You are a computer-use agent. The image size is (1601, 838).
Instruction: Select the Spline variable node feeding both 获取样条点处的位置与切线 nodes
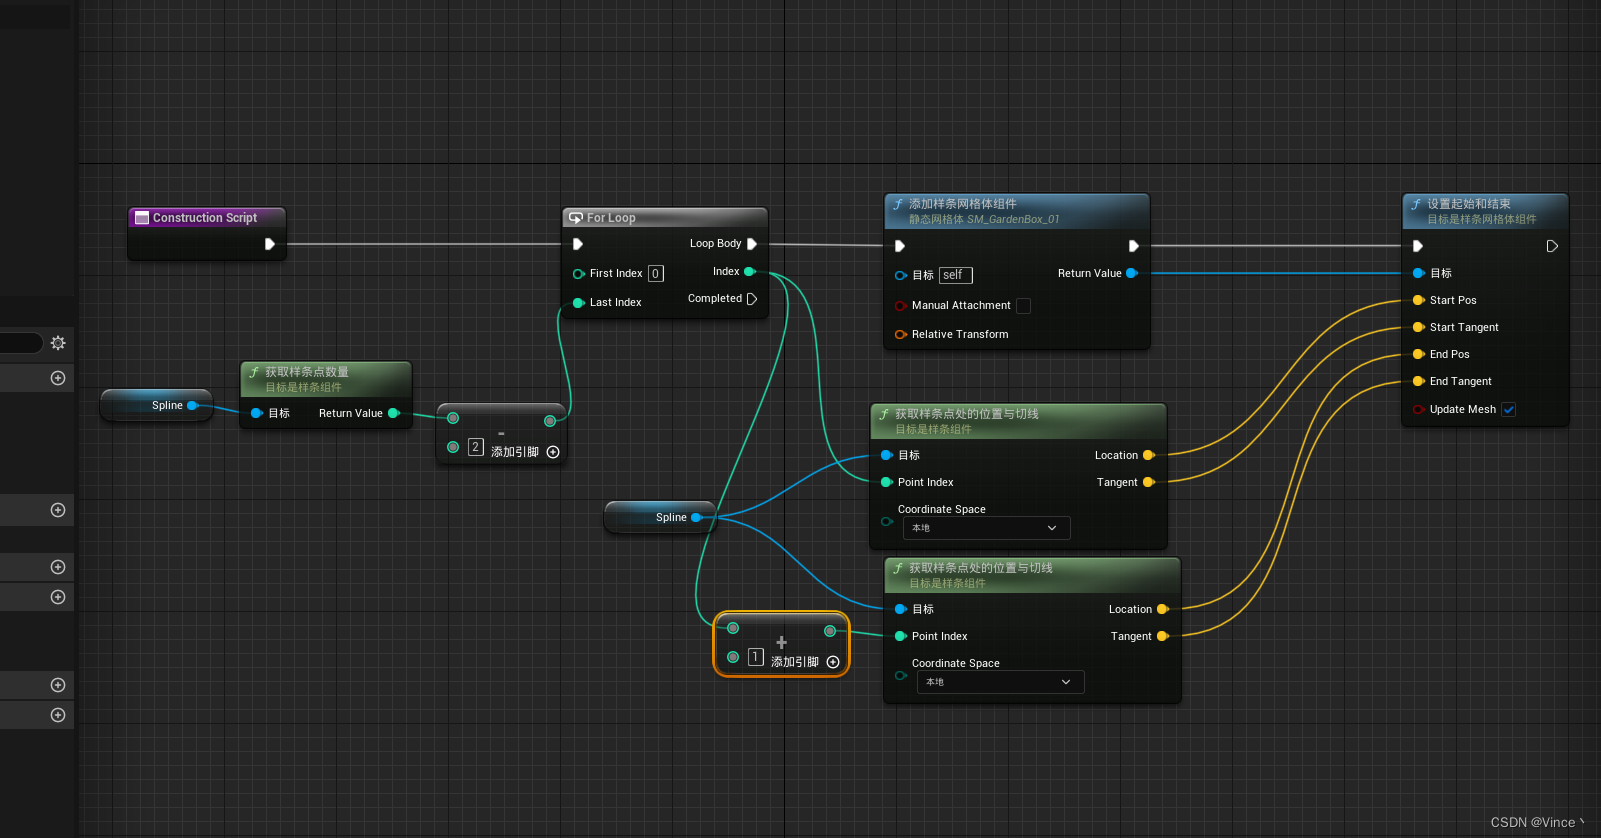tap(661, 517)
